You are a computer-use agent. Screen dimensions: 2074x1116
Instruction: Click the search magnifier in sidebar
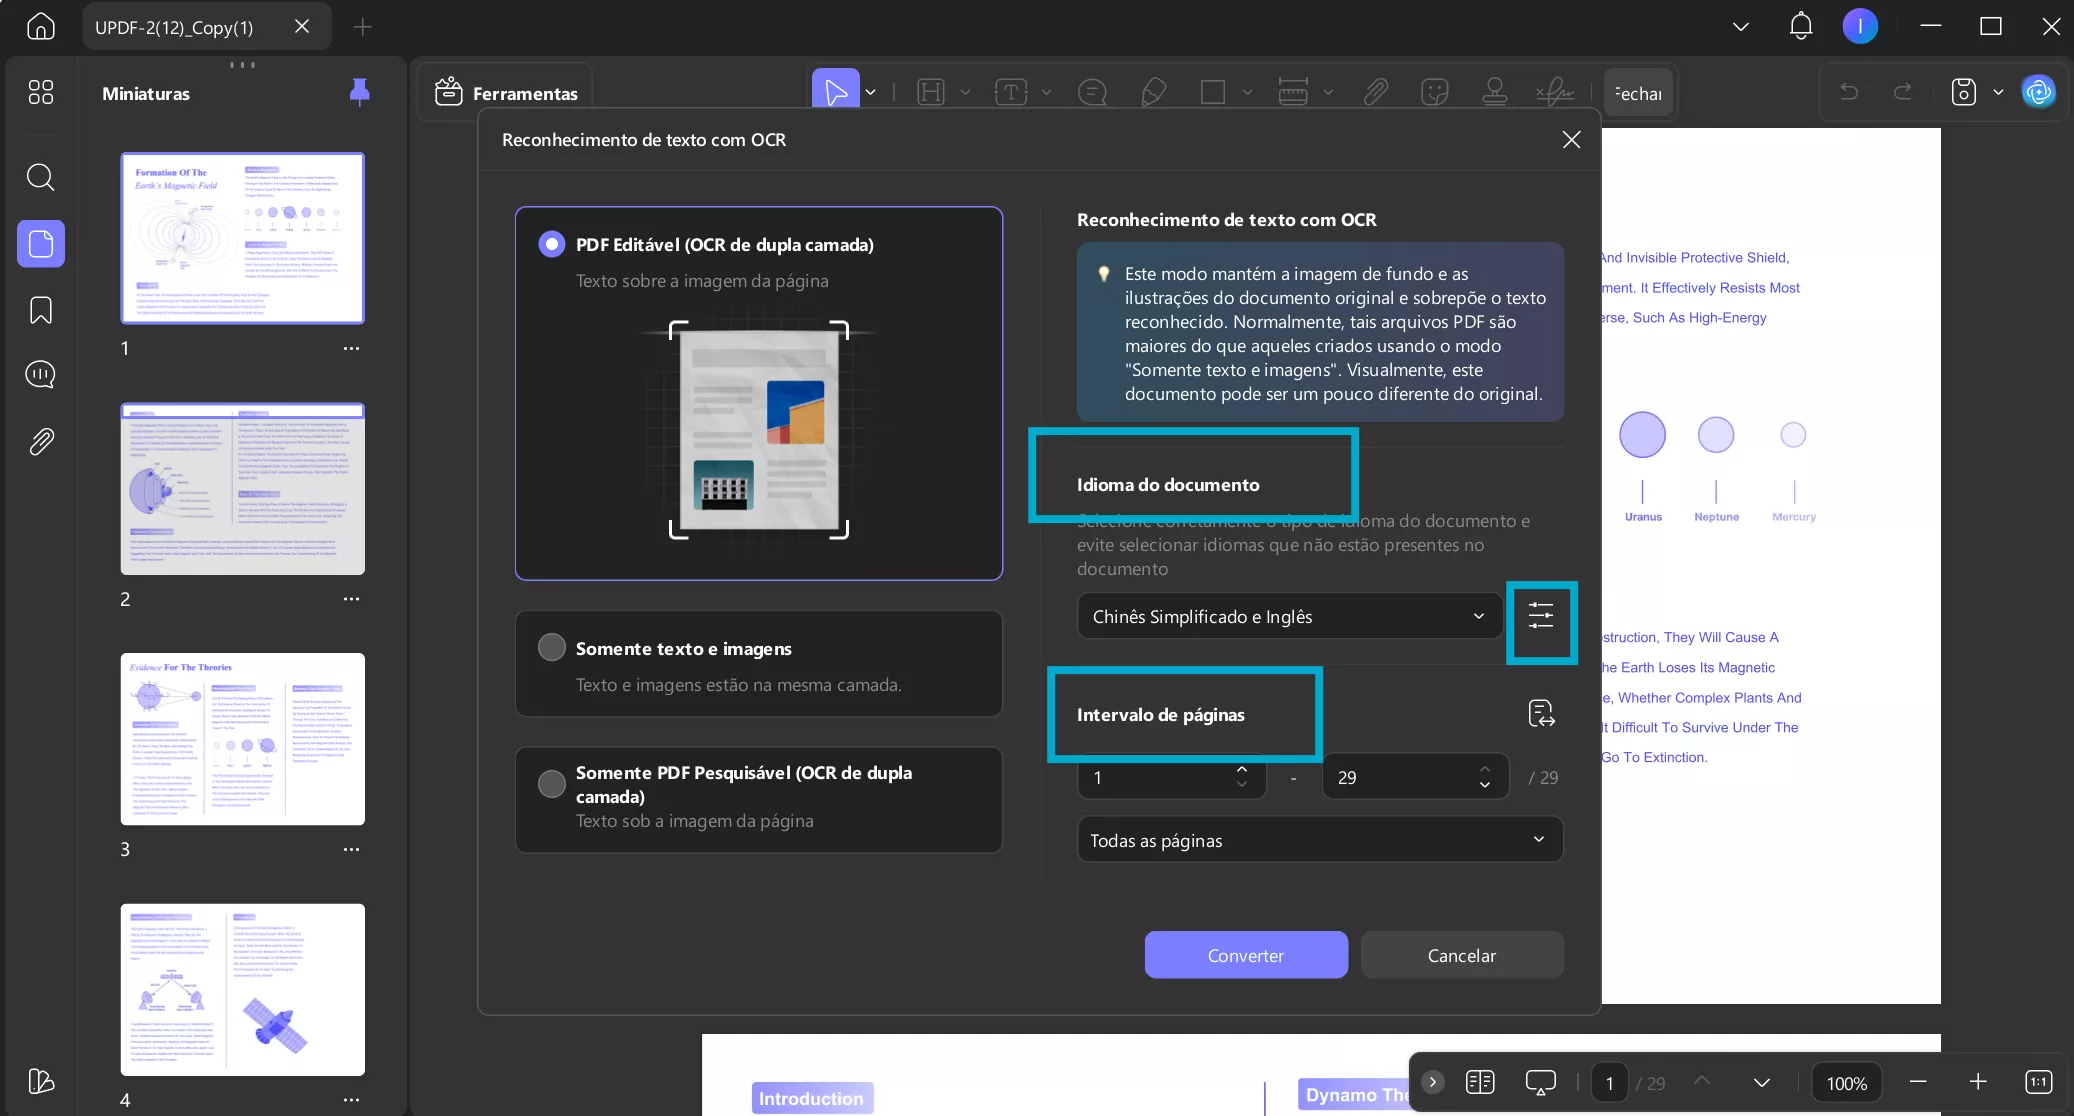(41, 177)
